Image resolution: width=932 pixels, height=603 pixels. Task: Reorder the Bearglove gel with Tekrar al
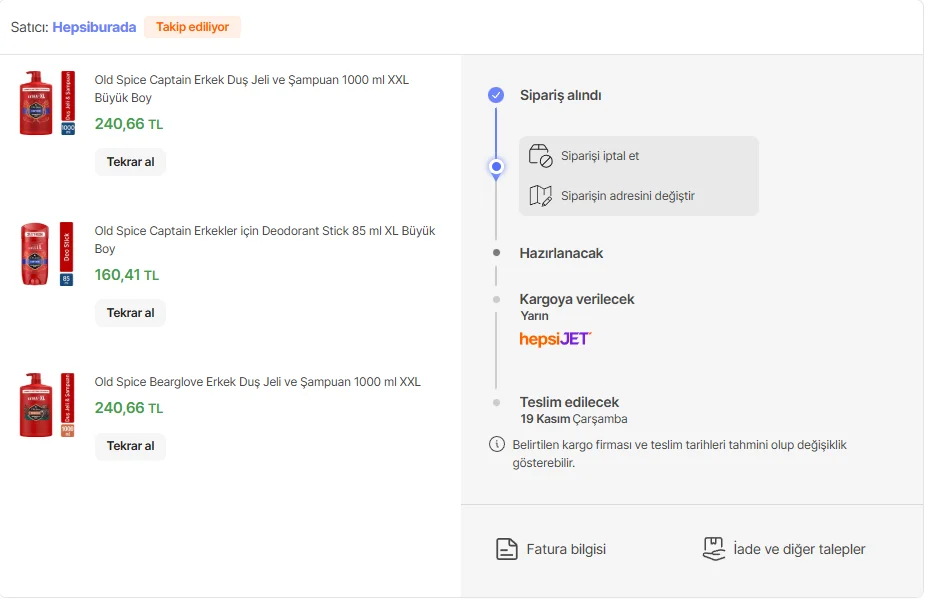(x=130, y=446)
